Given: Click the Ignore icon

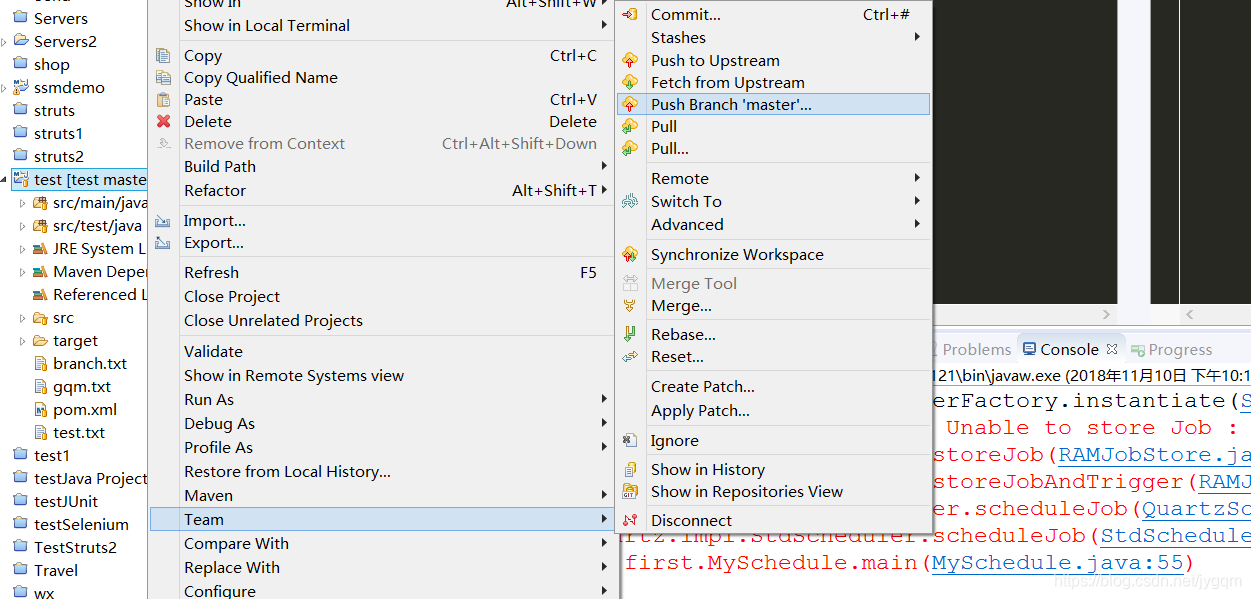Looking at the screenshot, I should [630, 440].
